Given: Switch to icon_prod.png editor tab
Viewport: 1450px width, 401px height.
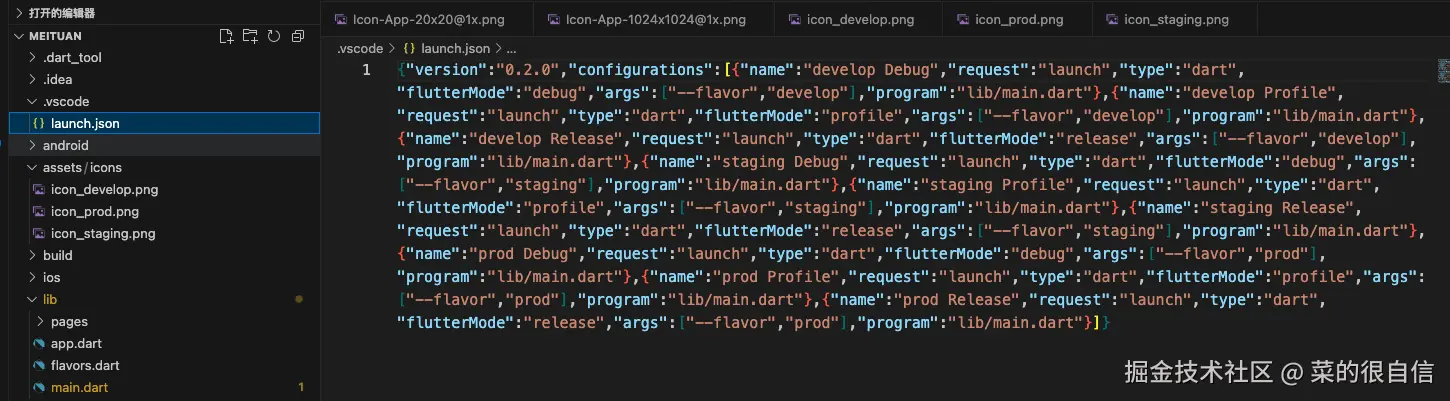Looking at the screenshot, I should pyautogui.click(x=1017, y=19).
